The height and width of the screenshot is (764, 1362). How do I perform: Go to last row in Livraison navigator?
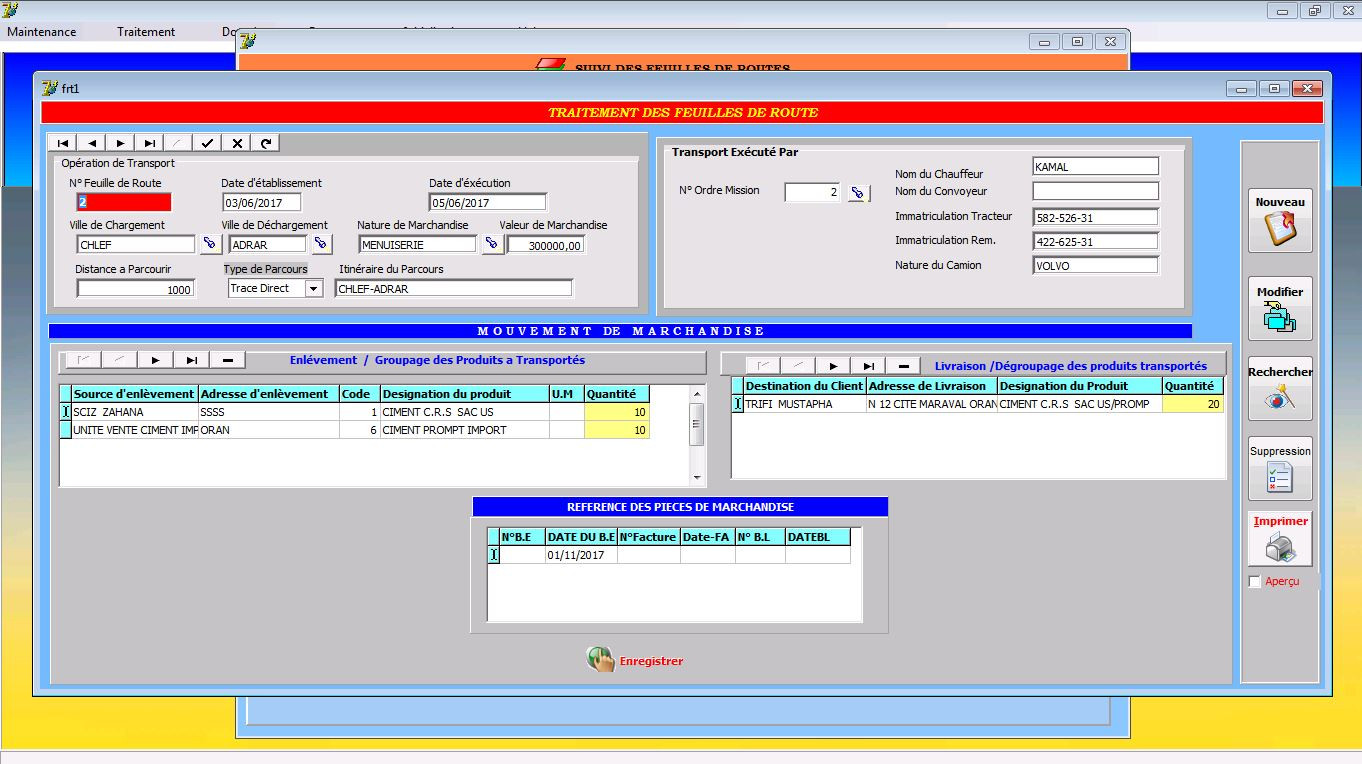pyautogui.click(x=868, y=366)
